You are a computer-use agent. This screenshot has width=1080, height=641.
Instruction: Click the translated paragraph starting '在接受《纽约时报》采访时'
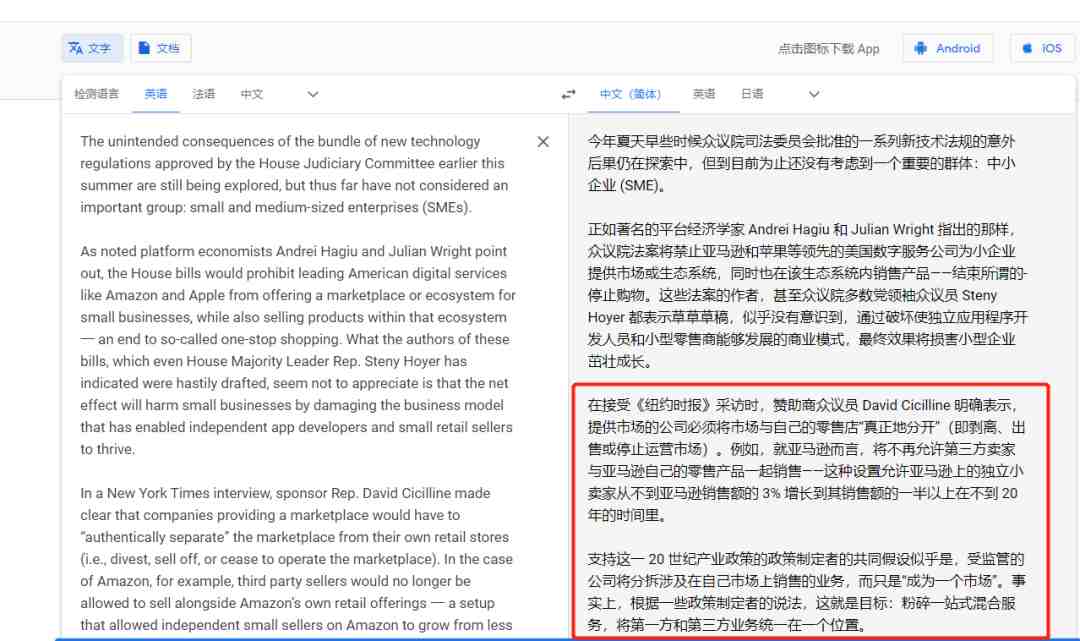tap(806, 460)
